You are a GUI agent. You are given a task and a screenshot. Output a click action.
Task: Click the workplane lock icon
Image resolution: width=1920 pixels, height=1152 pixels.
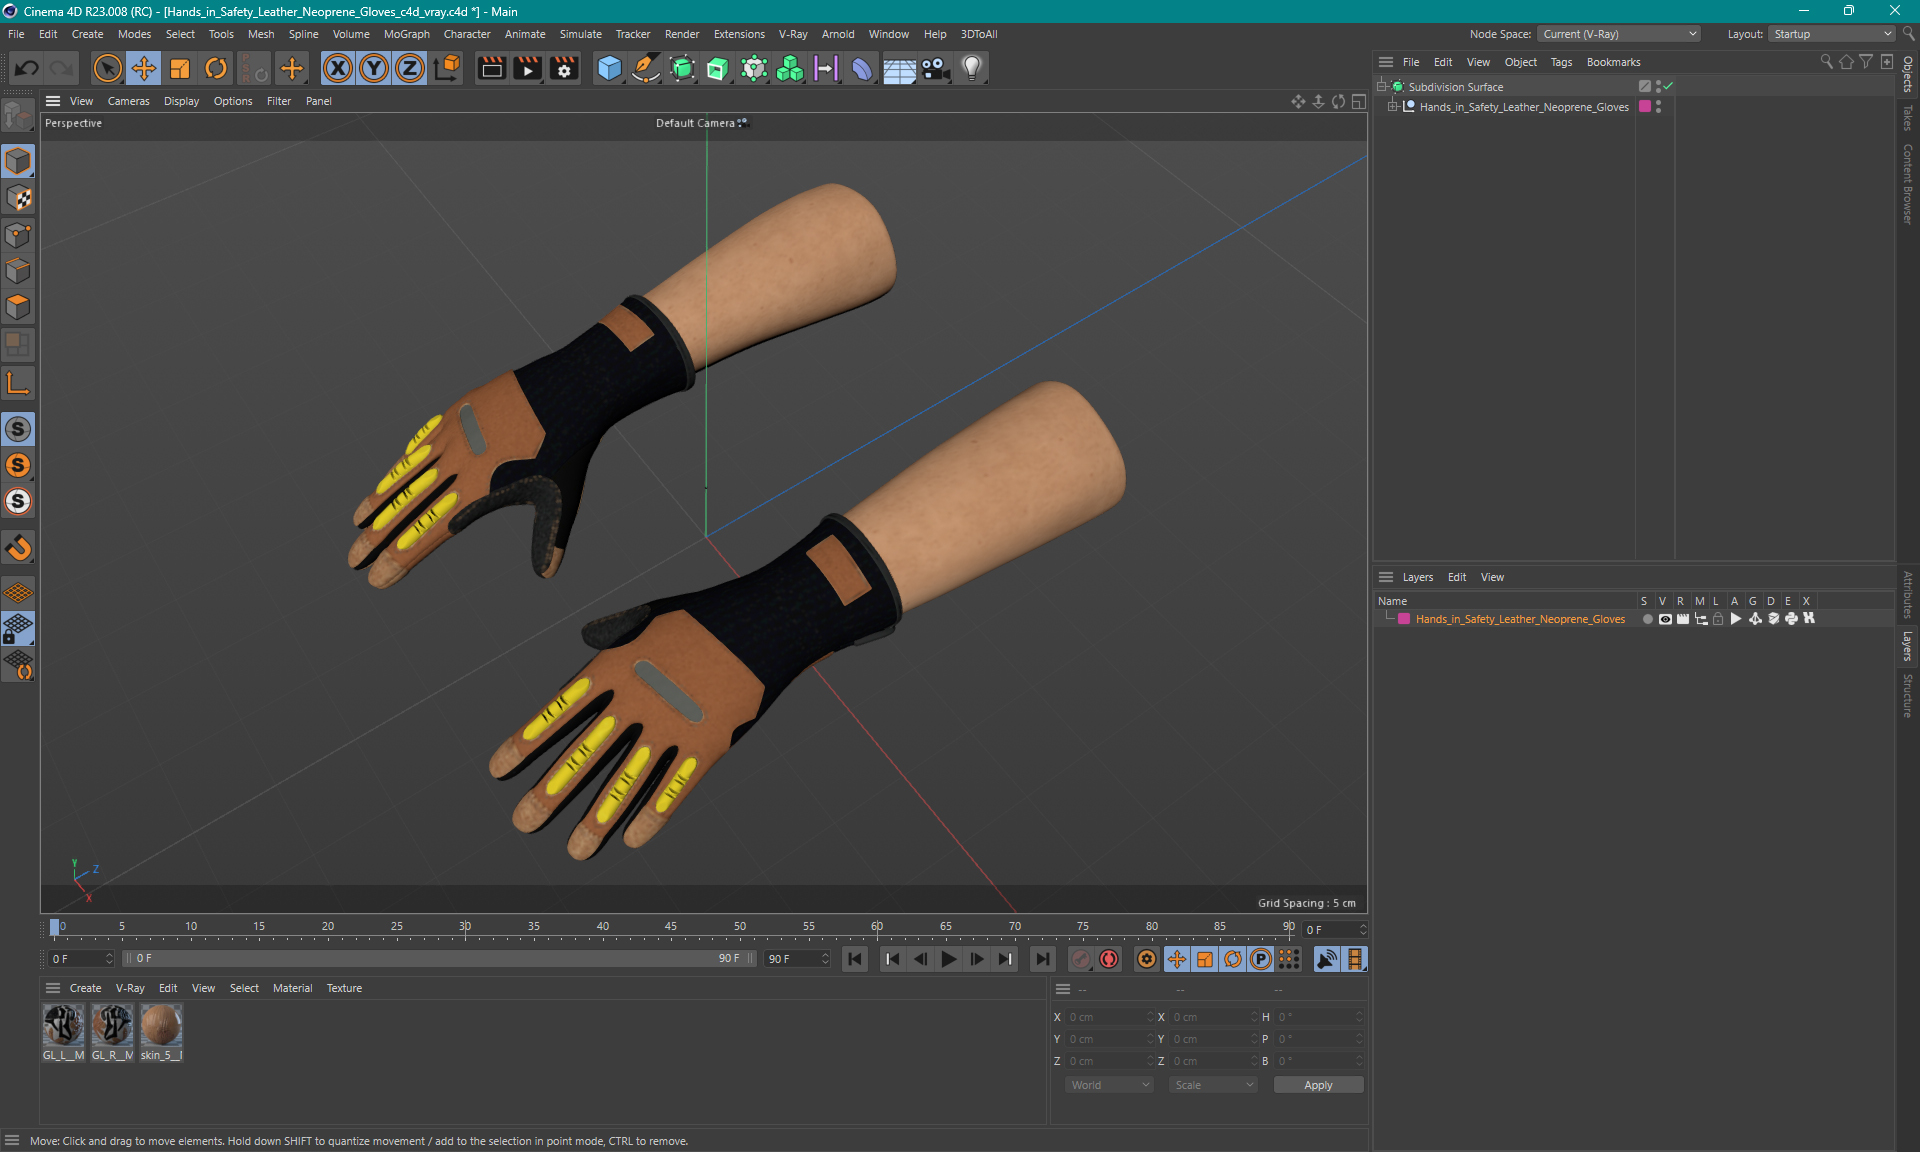[x=18, y=629]
